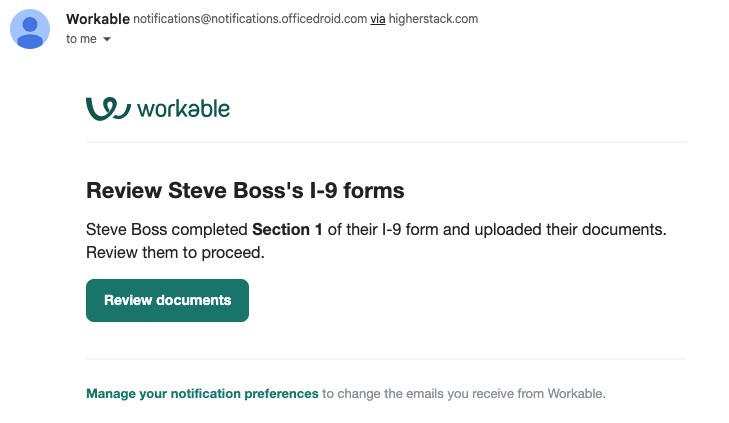Open Manage your notification preferences link

click(202, 394)
